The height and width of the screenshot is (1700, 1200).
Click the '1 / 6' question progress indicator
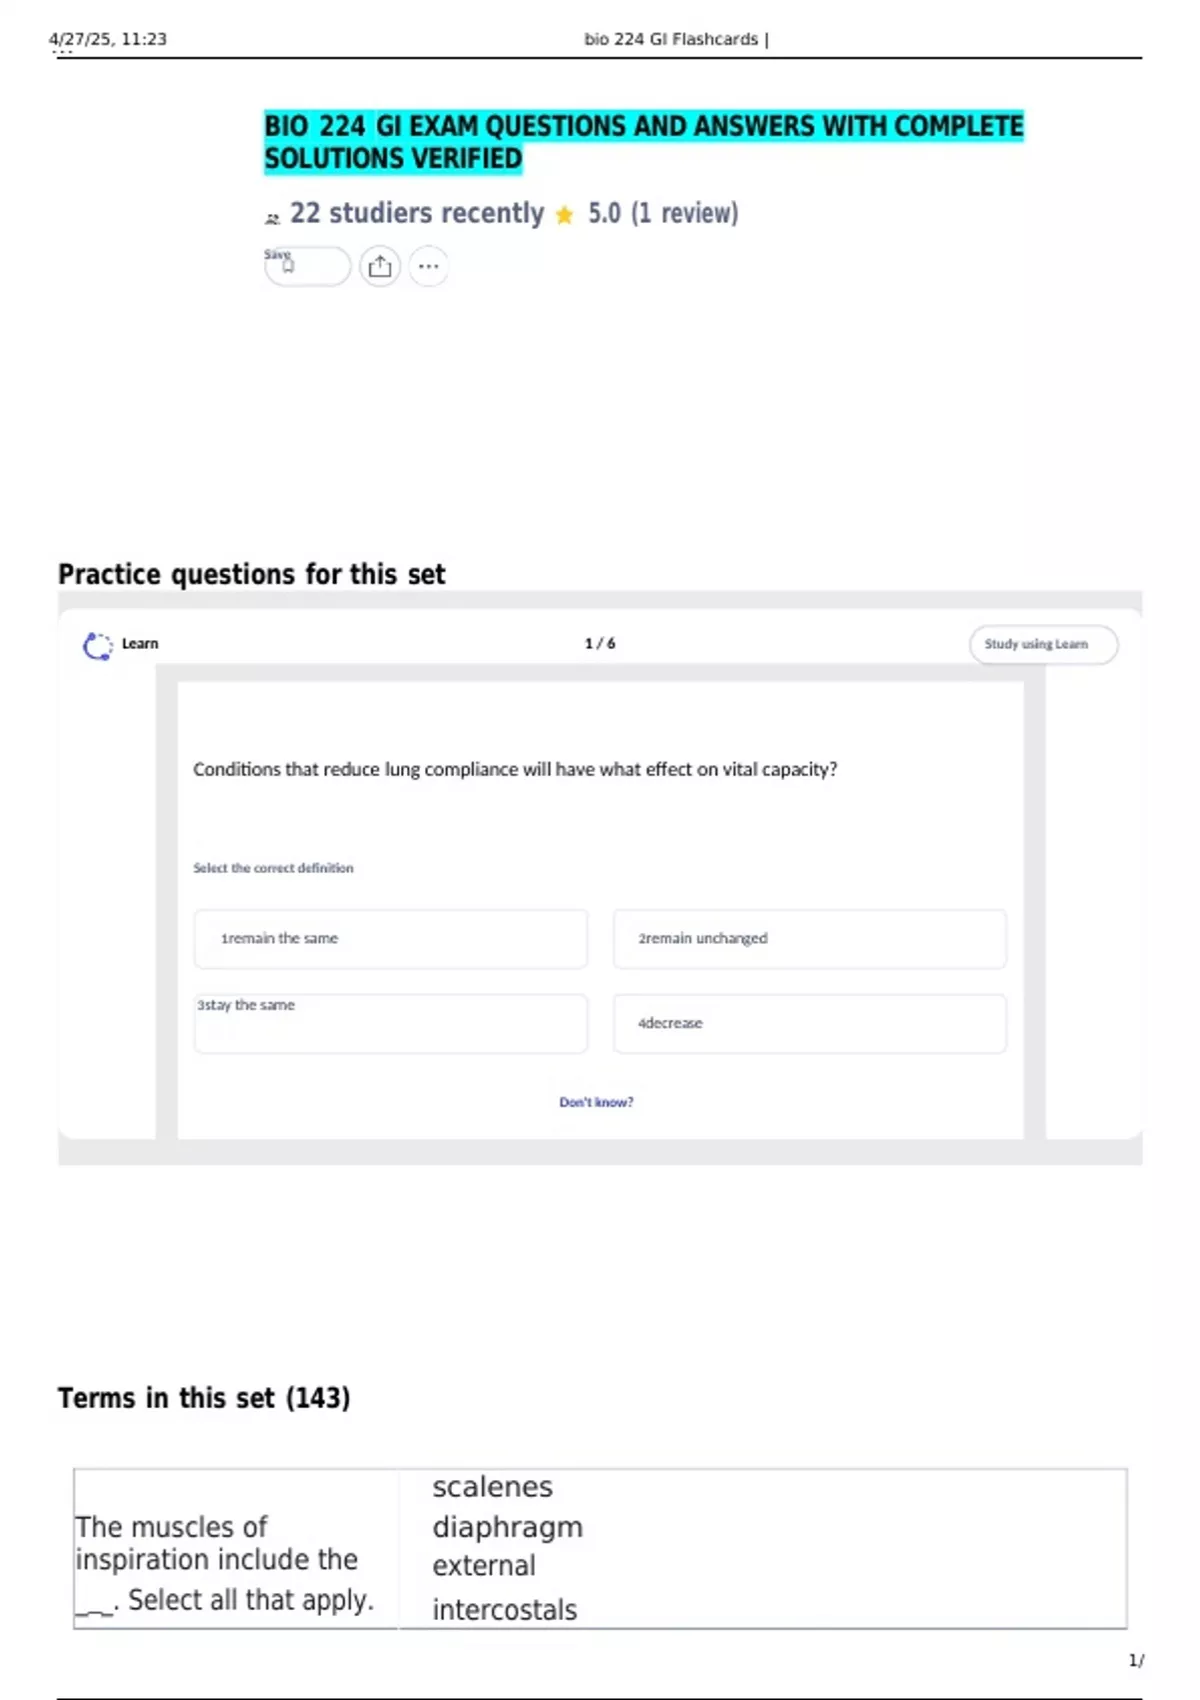[x=600, y=643]
